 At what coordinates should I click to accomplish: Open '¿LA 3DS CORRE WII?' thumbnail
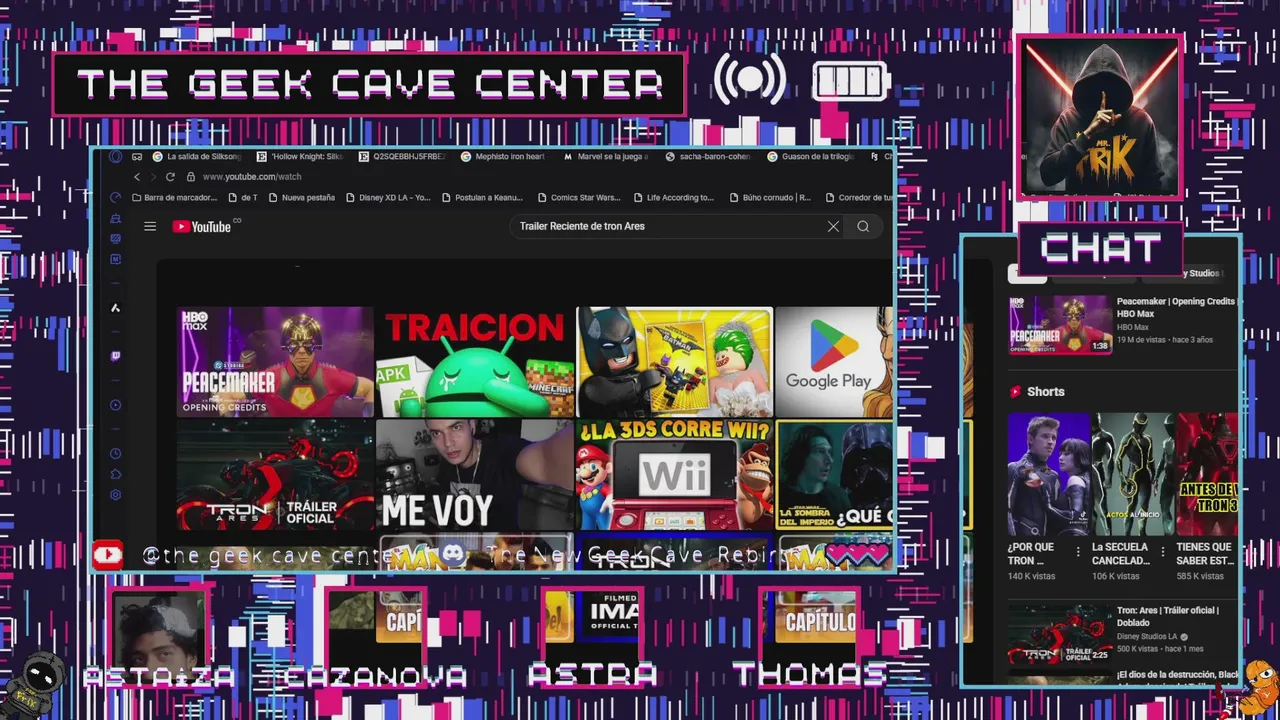tap(675, 475)
